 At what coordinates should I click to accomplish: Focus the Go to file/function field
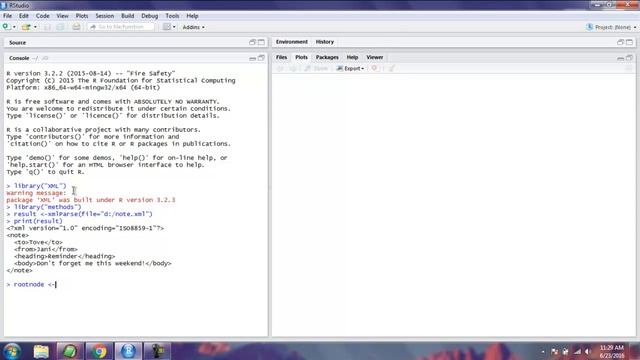point(121,27)
